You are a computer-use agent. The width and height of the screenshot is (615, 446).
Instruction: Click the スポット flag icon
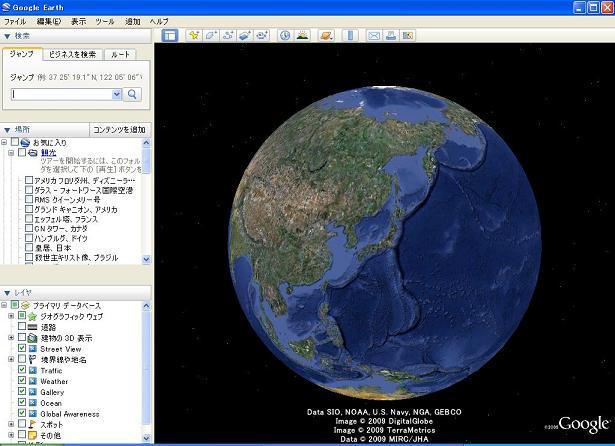[33, 424]
